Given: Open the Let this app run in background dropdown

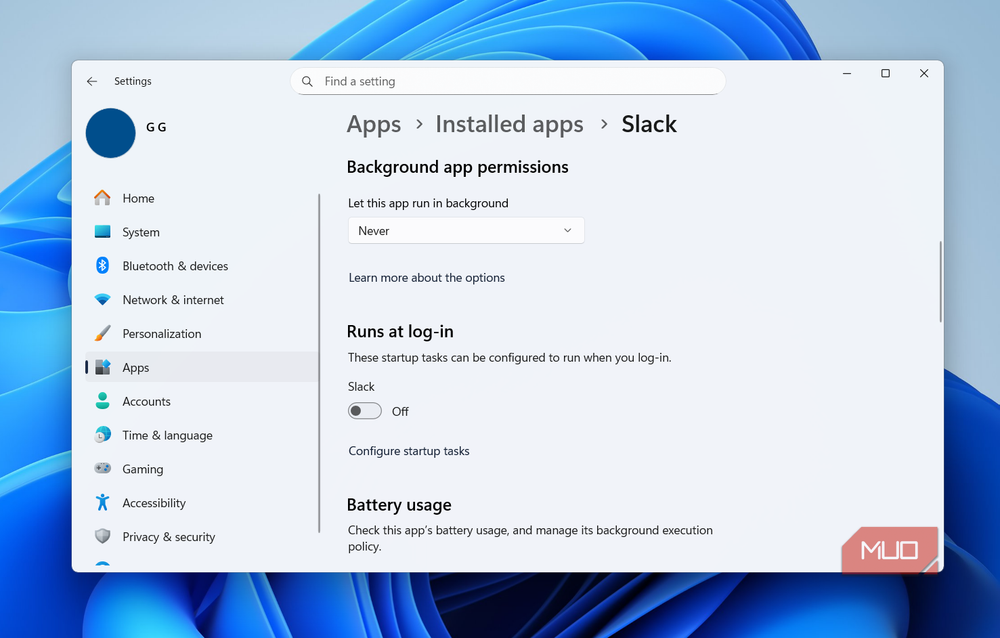Looking at the screenshot, I should (466, 231).
